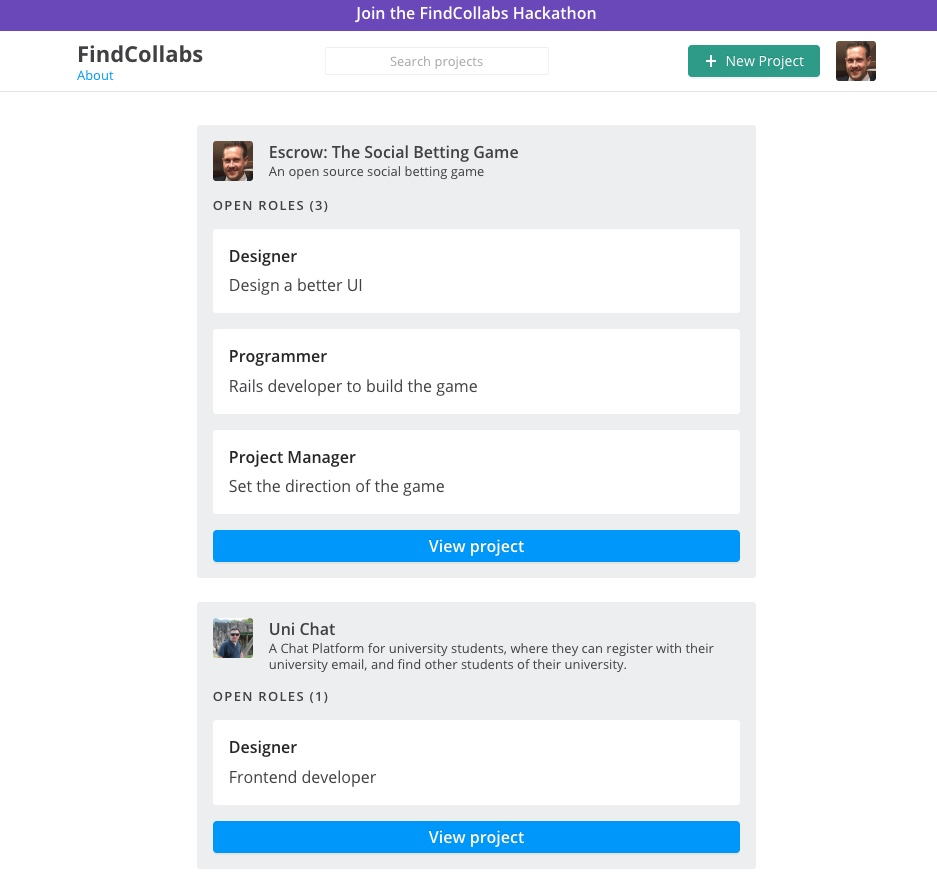The image size is (937, 873).
Task: Open the Uni Chat project title
Action: coord(302,629)
